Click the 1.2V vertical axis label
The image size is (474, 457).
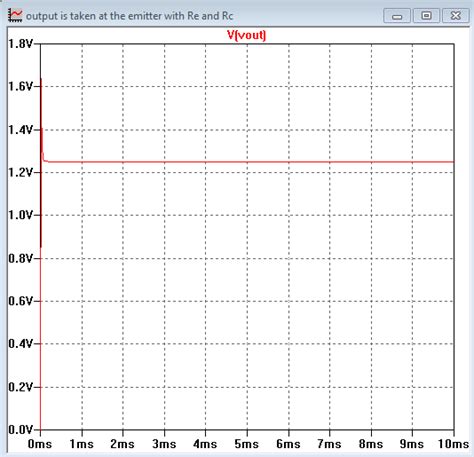pyautogui.click(x=21, y=172)
